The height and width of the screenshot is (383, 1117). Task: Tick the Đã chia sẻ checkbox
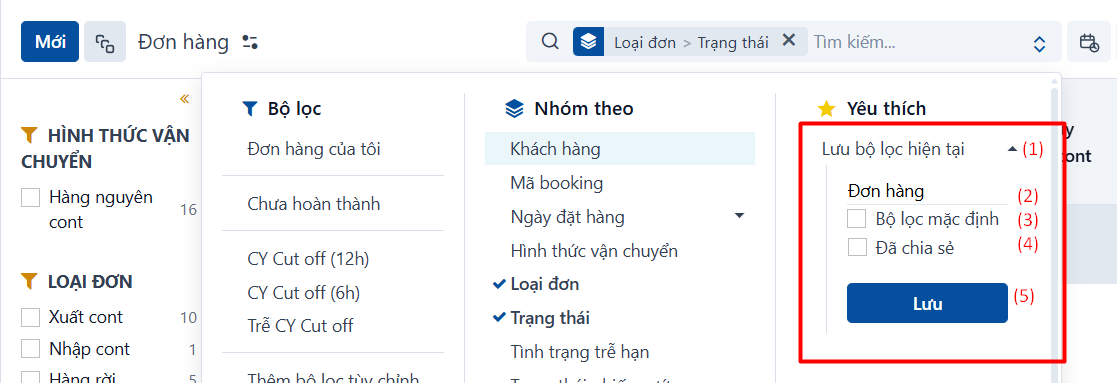tap(856, 248)
